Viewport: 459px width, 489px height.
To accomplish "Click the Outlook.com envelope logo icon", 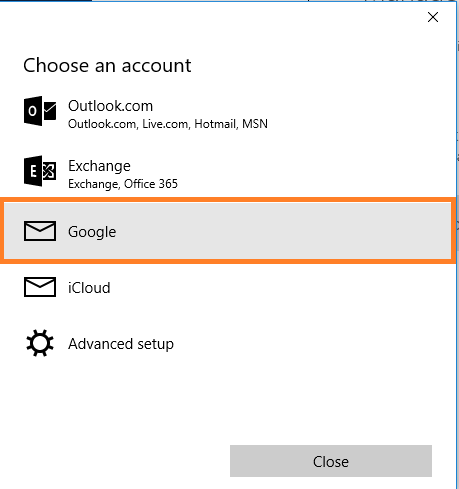I will tap(40, 111).
